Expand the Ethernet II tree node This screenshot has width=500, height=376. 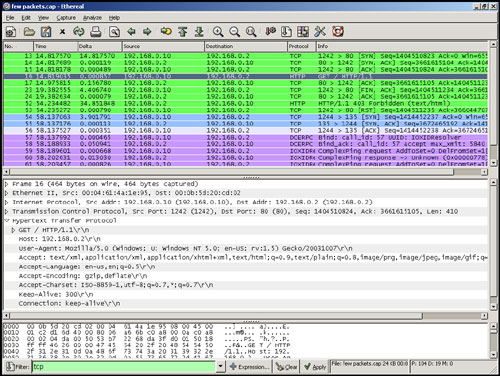[6, 193]
